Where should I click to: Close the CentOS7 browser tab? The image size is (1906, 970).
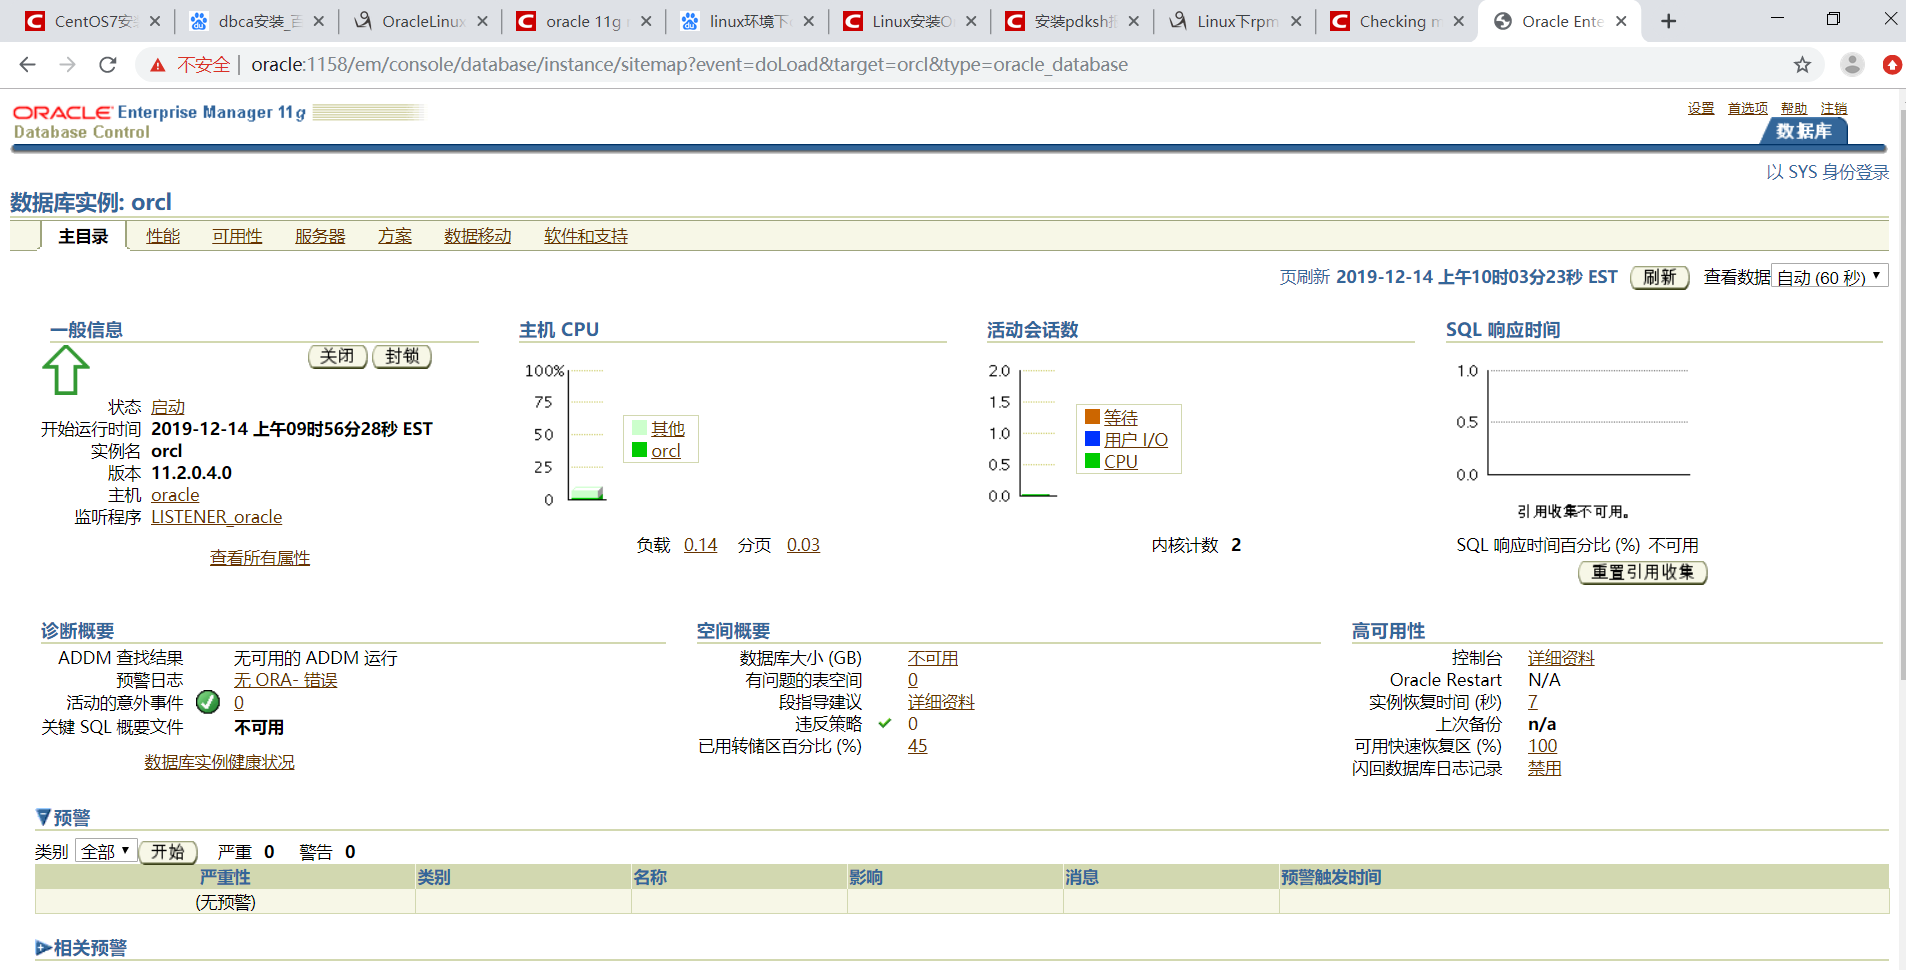coord(155,21)
